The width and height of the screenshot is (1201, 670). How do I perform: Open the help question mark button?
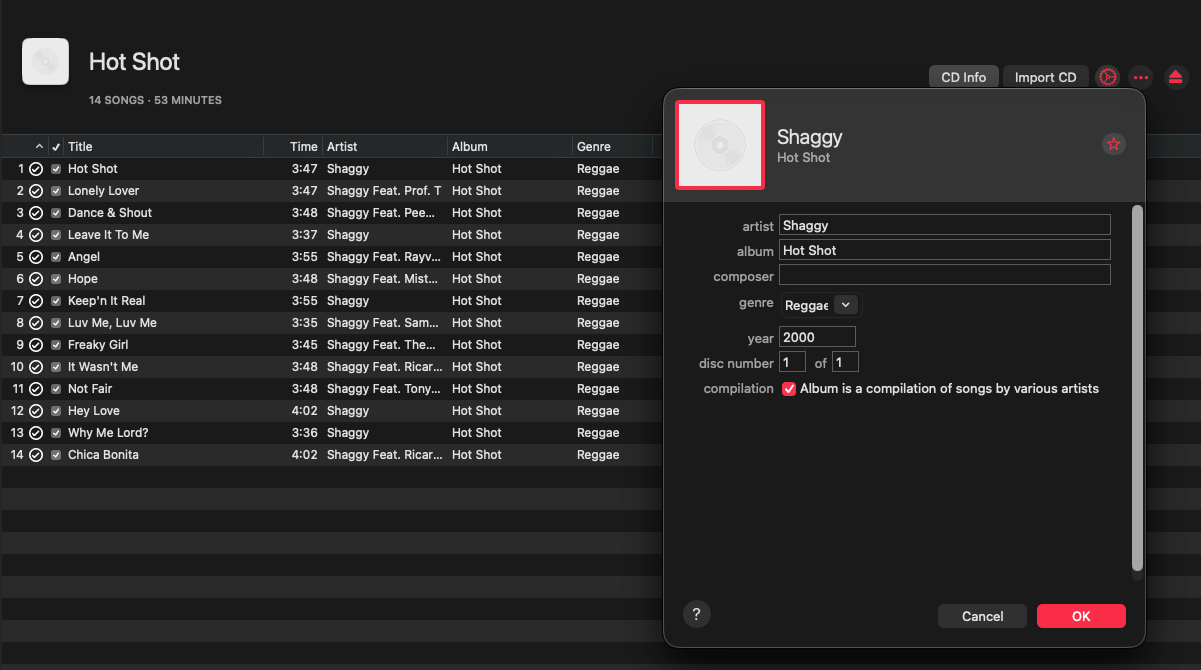(x=696, y=614)
